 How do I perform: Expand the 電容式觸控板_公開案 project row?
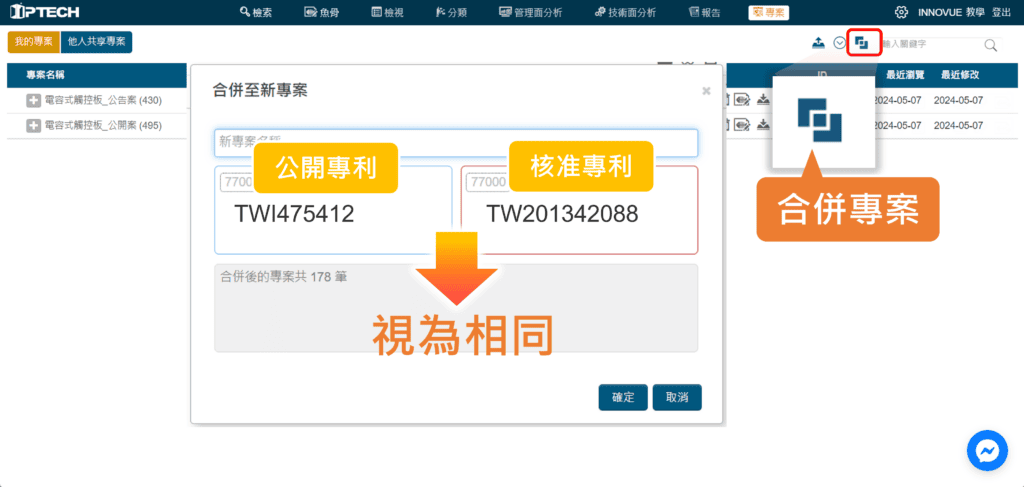tap(33, 126)
